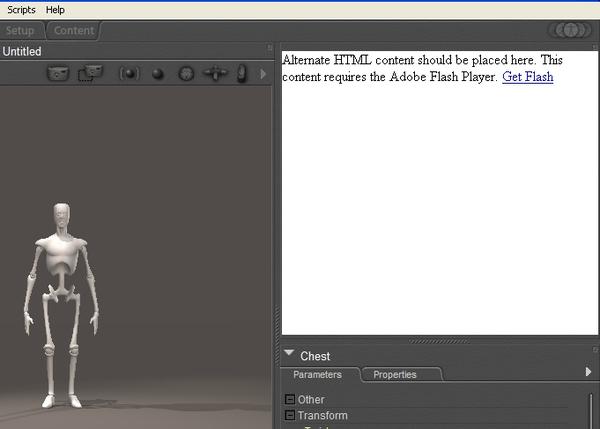The image size is (600, 429).
Task: Click the Chest palette corner grip
Action: [x=595, y=350]
